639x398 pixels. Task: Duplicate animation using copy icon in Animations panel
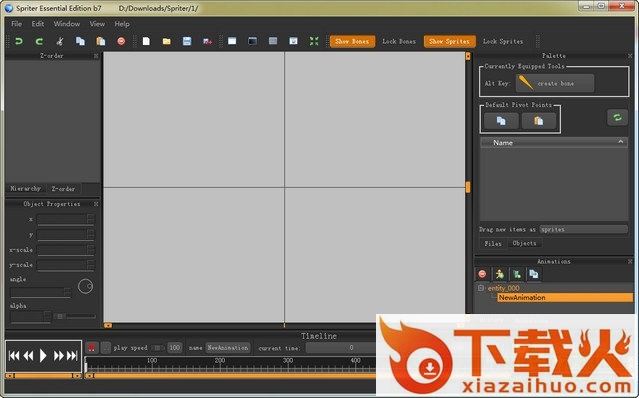533,274
